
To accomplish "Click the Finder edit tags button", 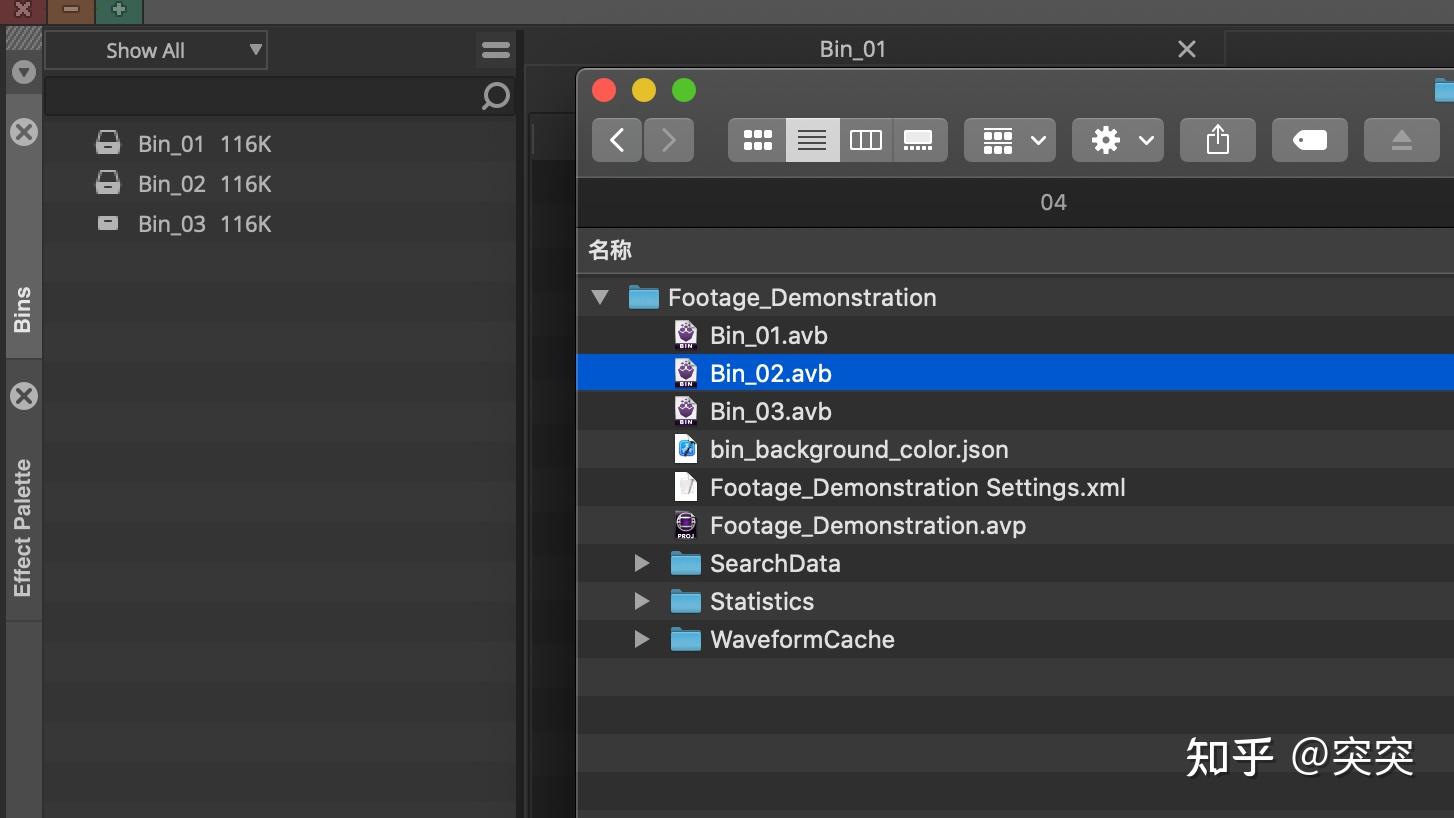I will [x=1309, y=141].
